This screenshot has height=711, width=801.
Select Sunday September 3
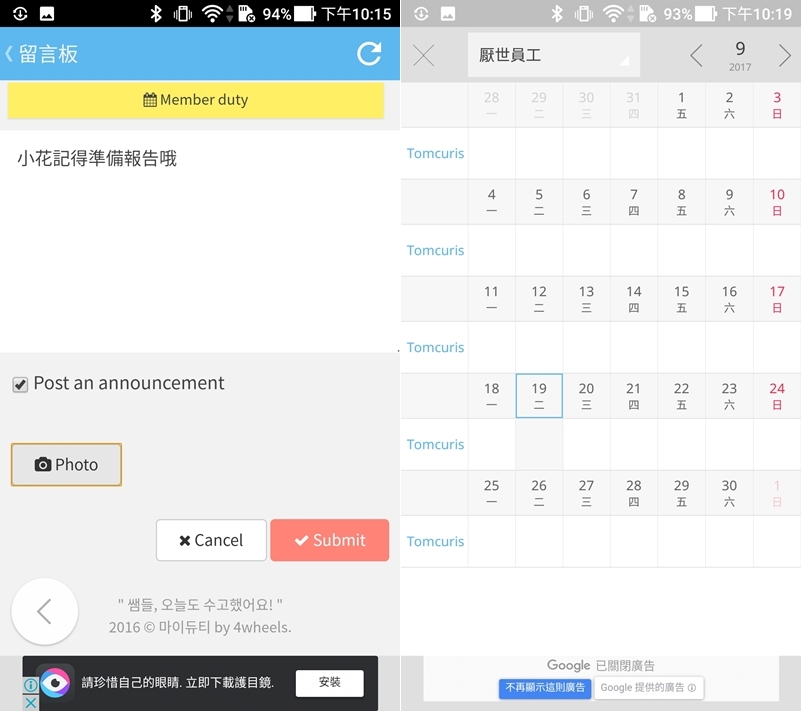(777, 105)
